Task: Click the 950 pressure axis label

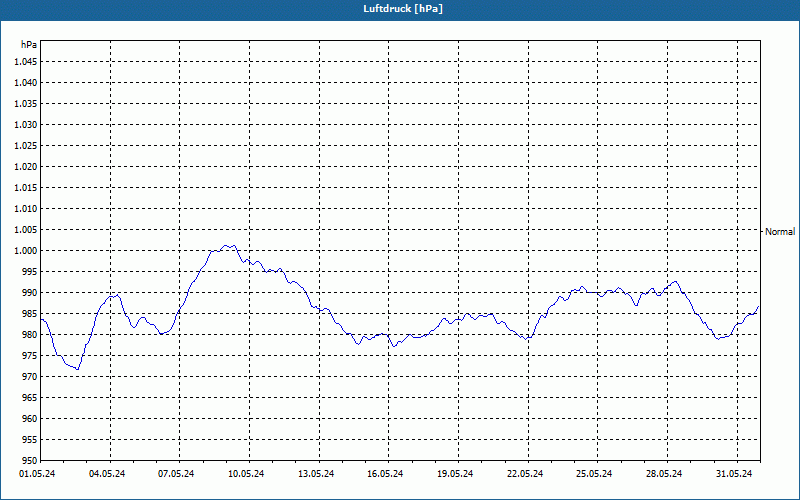Action: point(29,460)
